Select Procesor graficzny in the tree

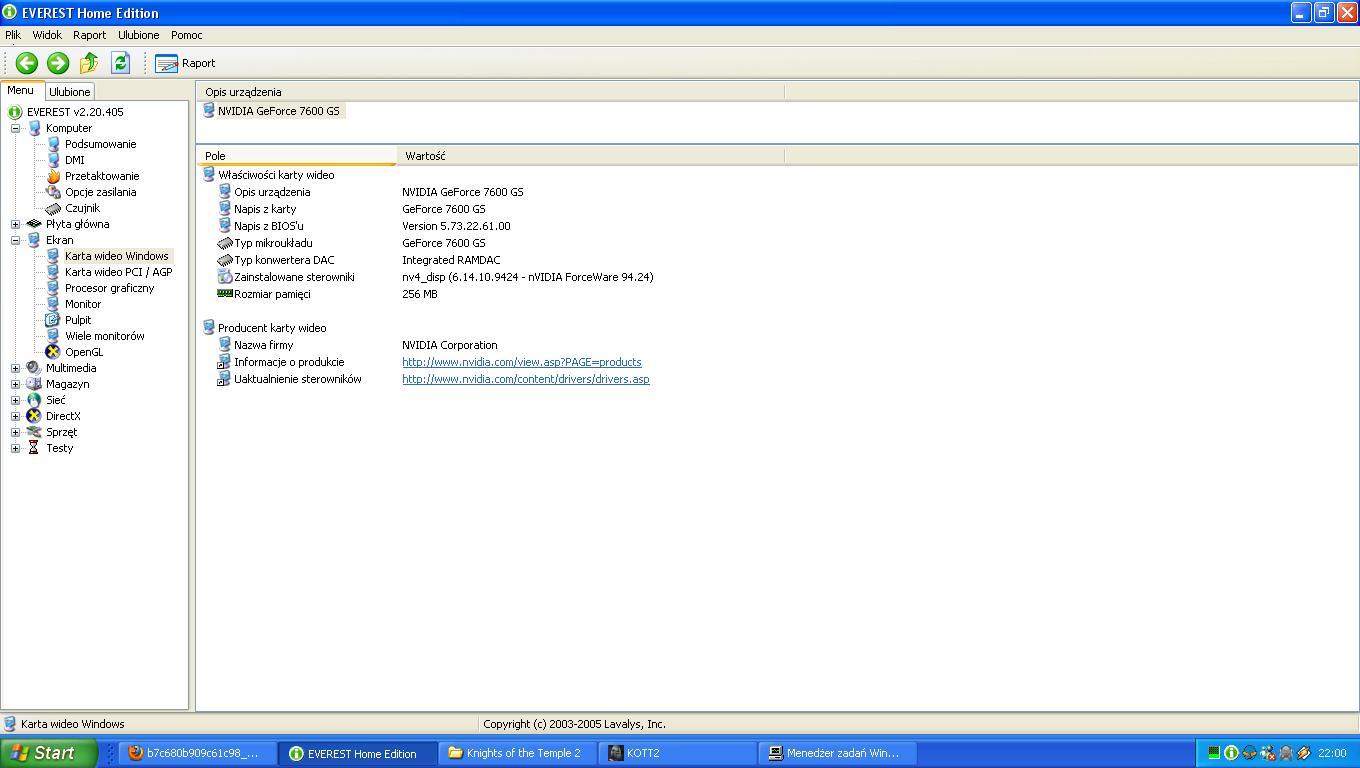click(109, 288)
